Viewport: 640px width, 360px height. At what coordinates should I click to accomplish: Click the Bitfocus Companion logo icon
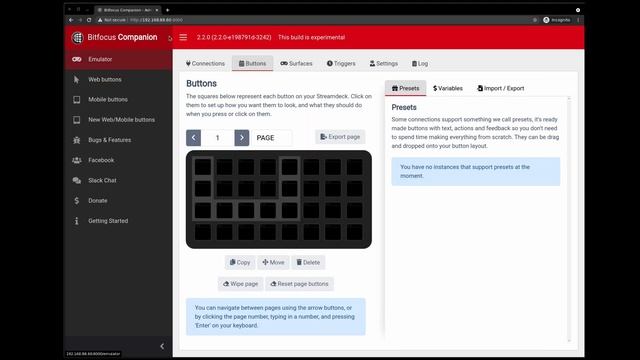click(x=77, y=38)
